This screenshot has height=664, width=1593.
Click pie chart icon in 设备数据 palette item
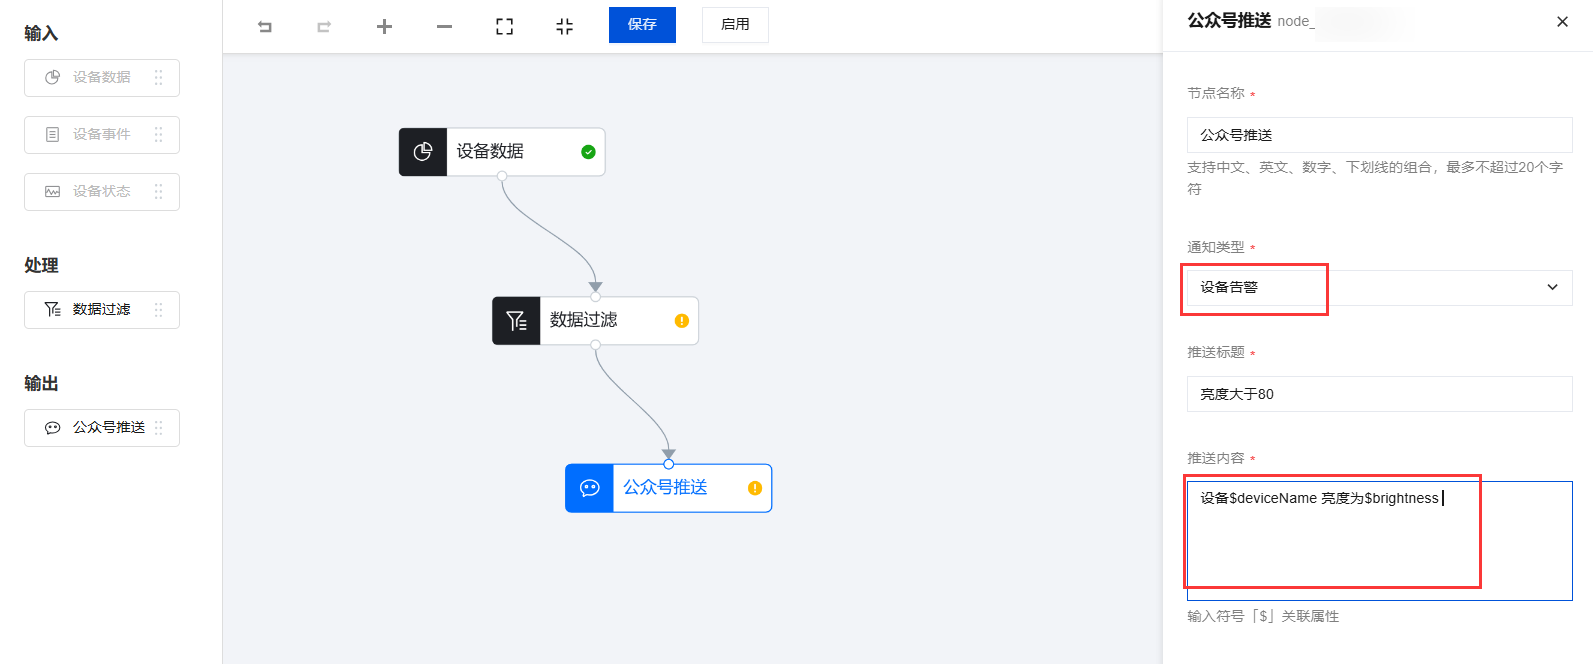[x=53, y=77]
